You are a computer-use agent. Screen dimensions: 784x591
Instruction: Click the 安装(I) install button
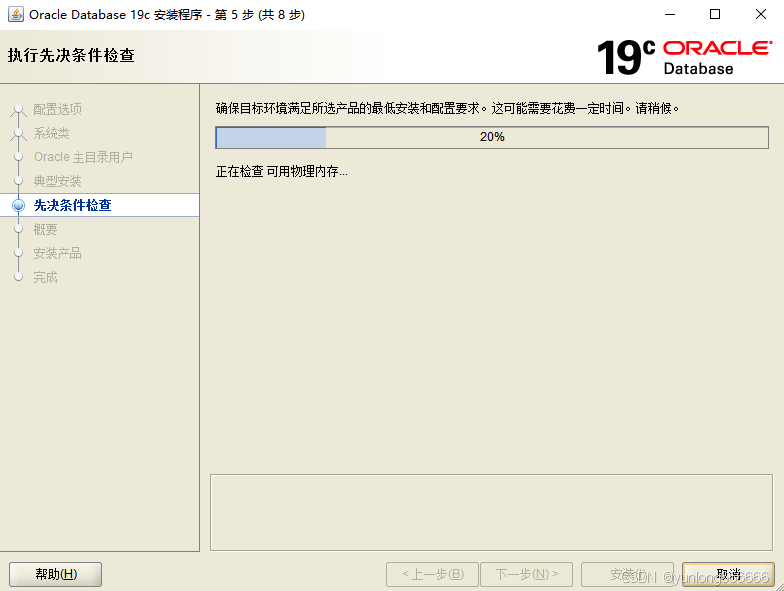point(628,574)
